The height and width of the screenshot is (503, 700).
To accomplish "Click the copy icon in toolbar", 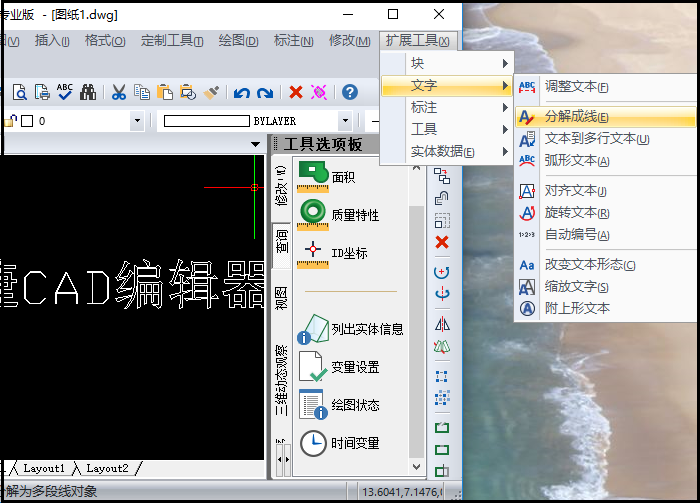I will (142, 92).
